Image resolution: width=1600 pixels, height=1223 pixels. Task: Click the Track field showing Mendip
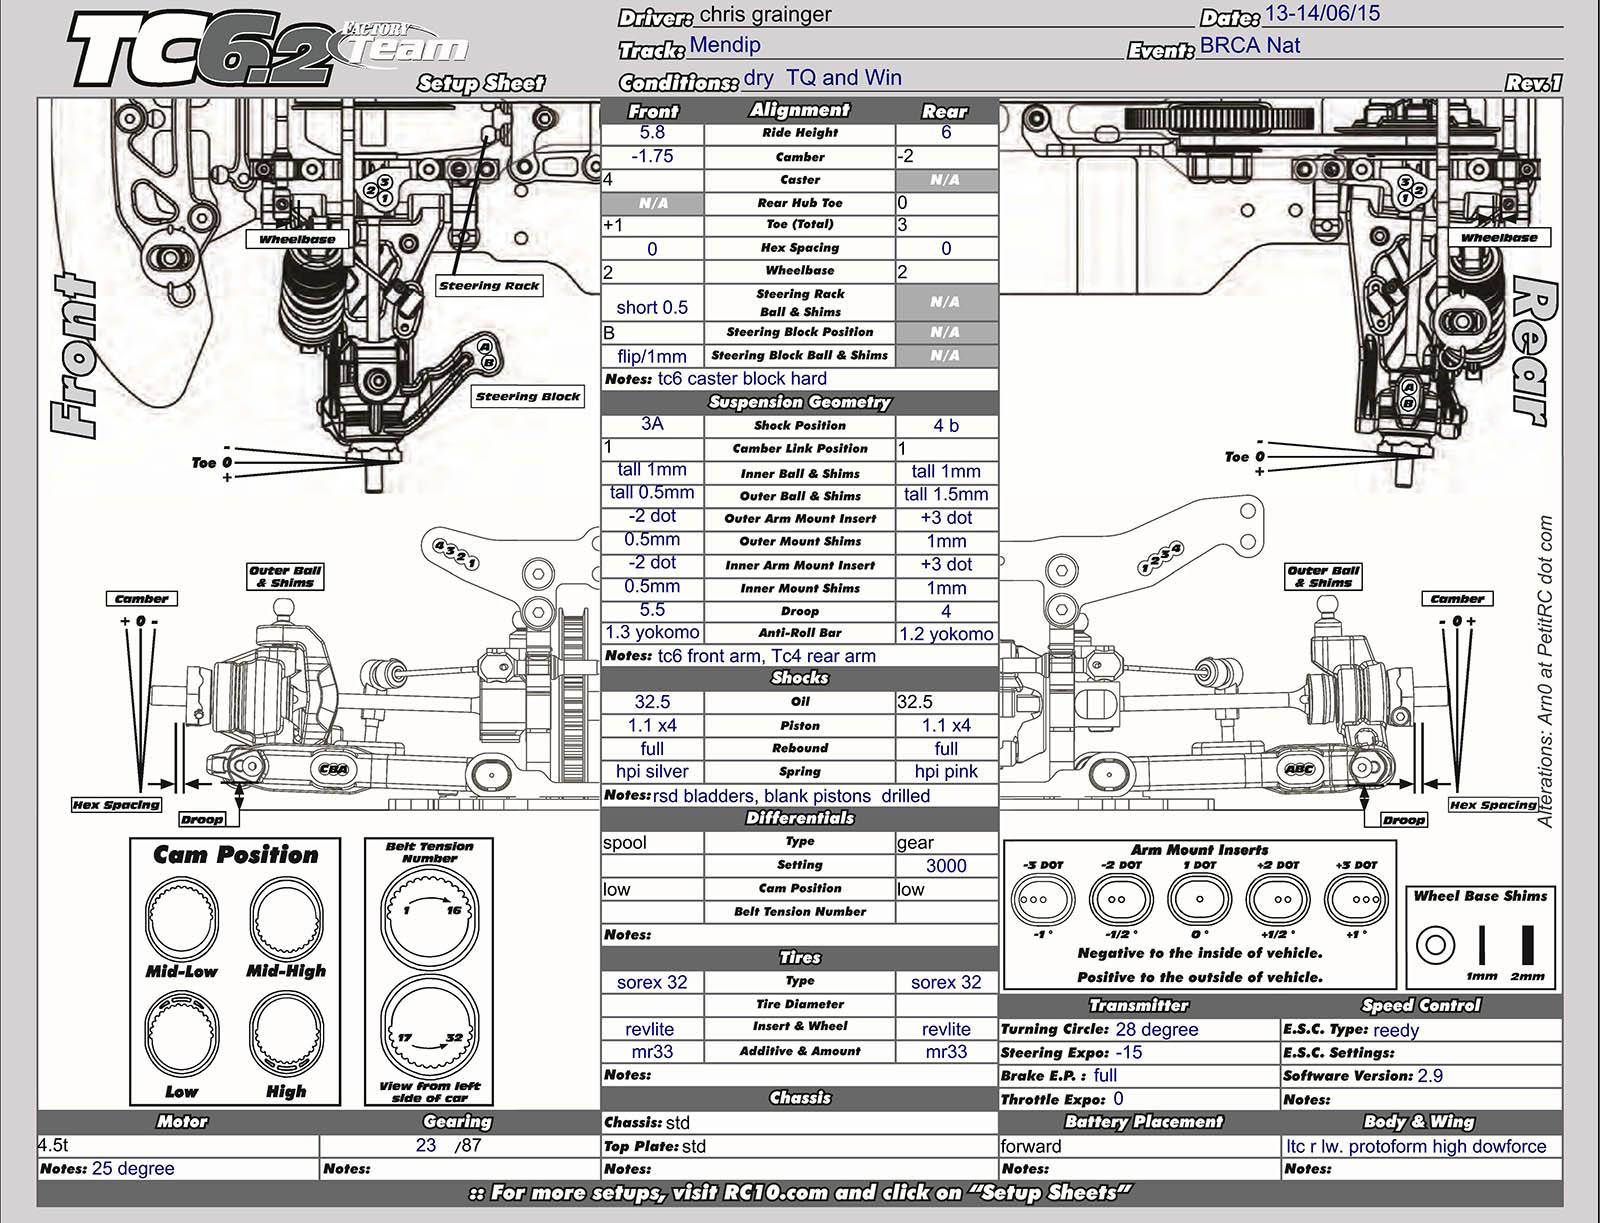[x=905, y=46]
